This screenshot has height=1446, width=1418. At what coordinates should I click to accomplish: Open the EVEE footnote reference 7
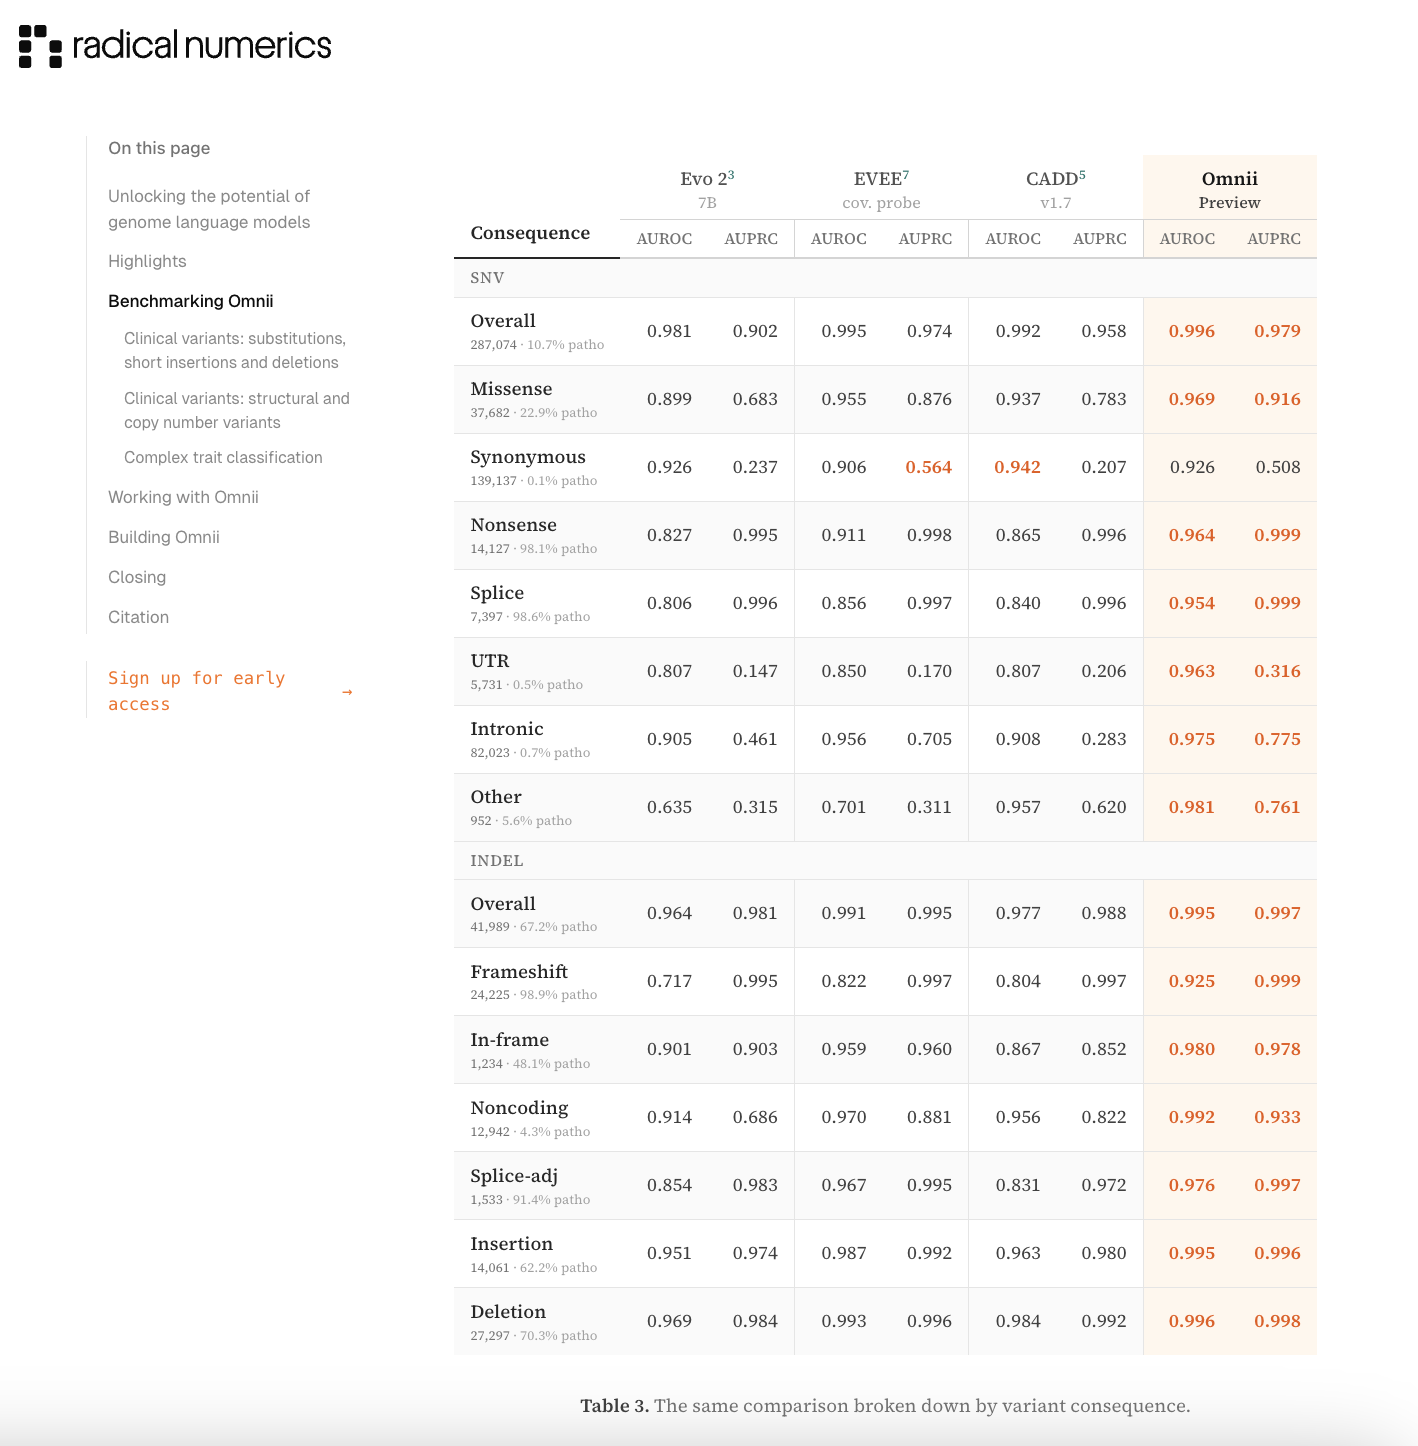(x=906, y=175)
